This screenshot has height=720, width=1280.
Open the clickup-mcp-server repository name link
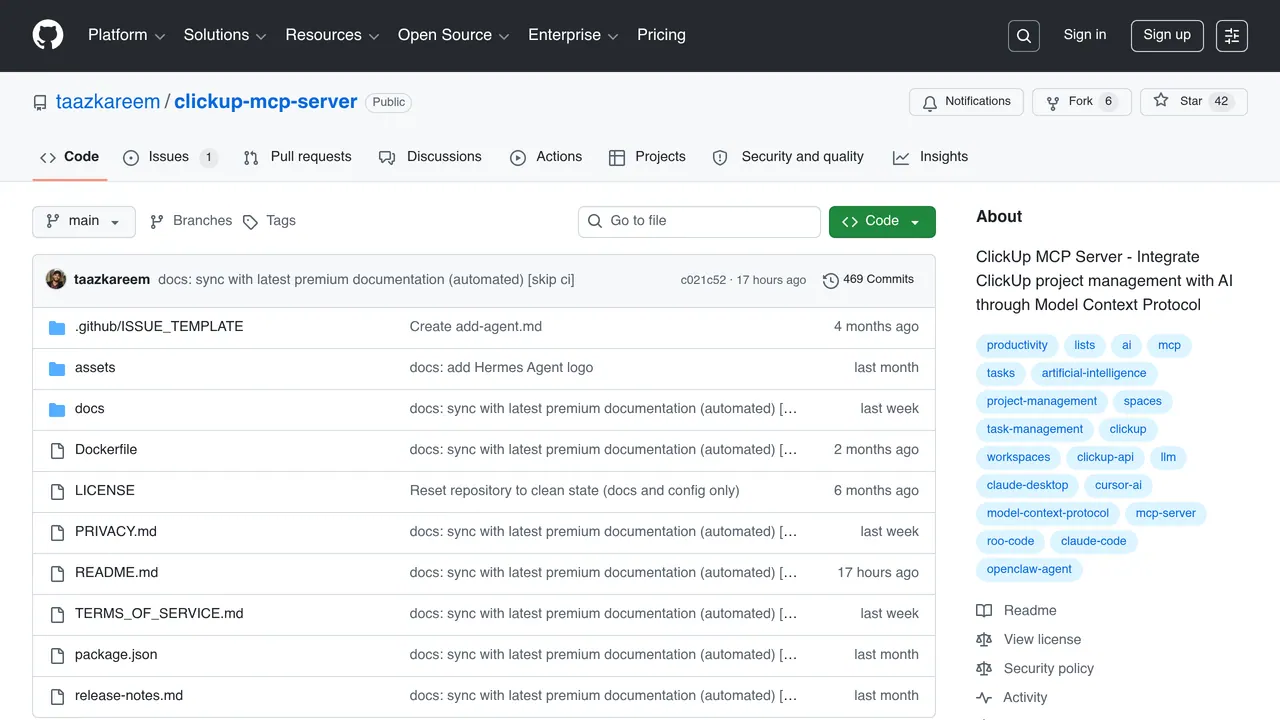pos(266,102)
